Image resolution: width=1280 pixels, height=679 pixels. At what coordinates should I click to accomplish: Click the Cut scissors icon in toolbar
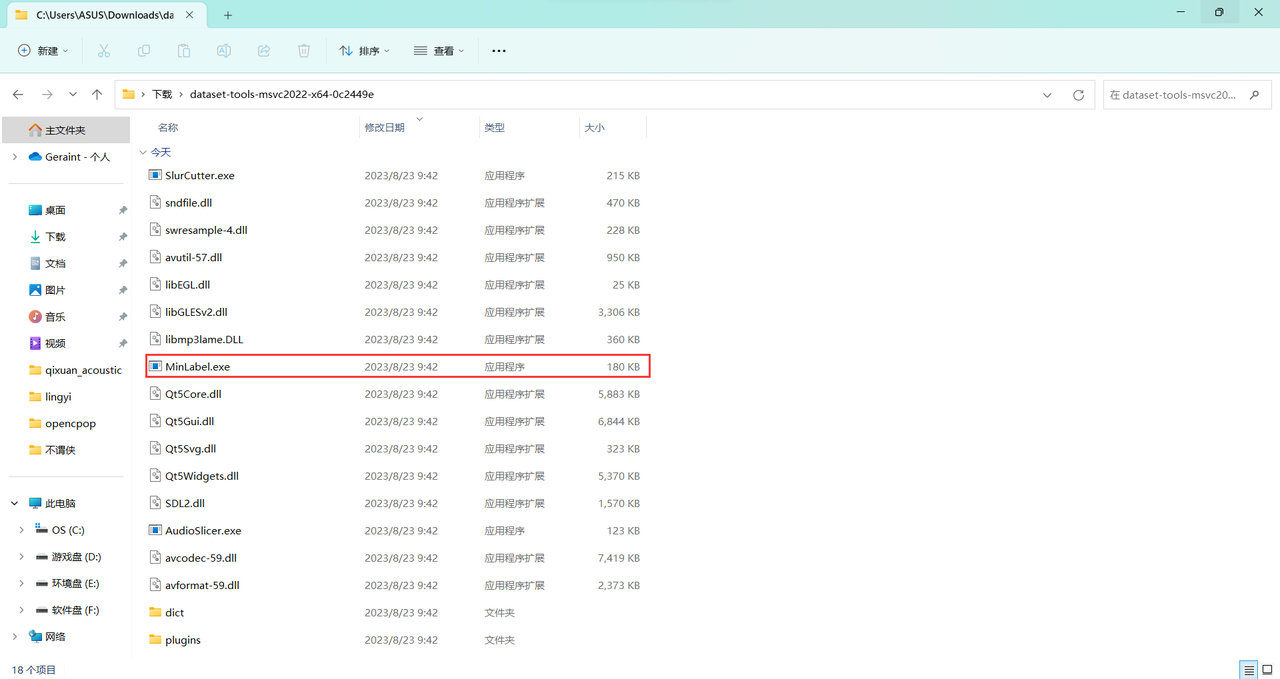coord(103,51)
